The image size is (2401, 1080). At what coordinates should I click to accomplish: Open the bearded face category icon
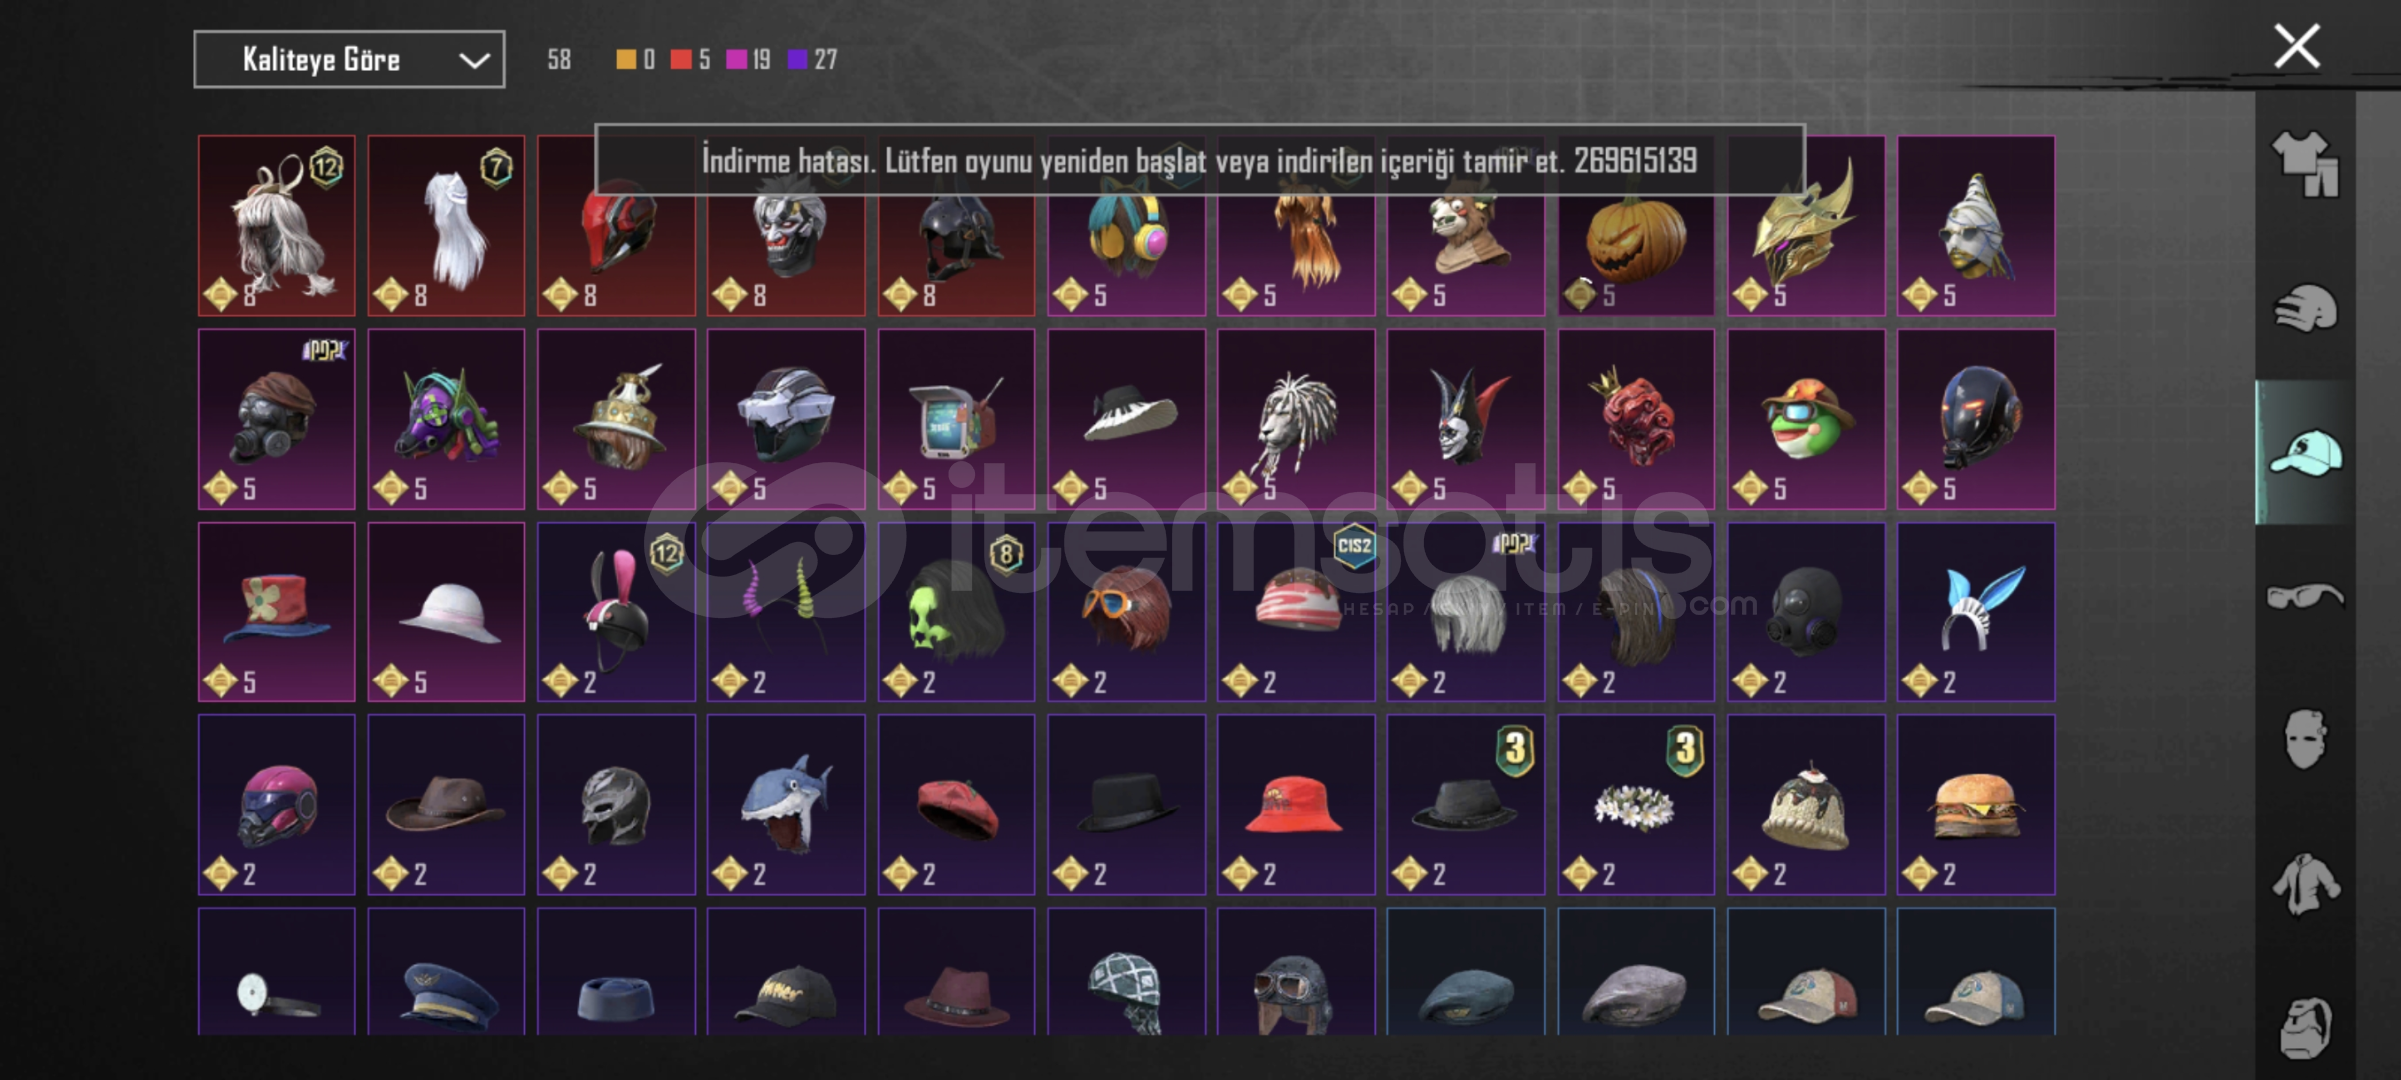point(2305,1027)
